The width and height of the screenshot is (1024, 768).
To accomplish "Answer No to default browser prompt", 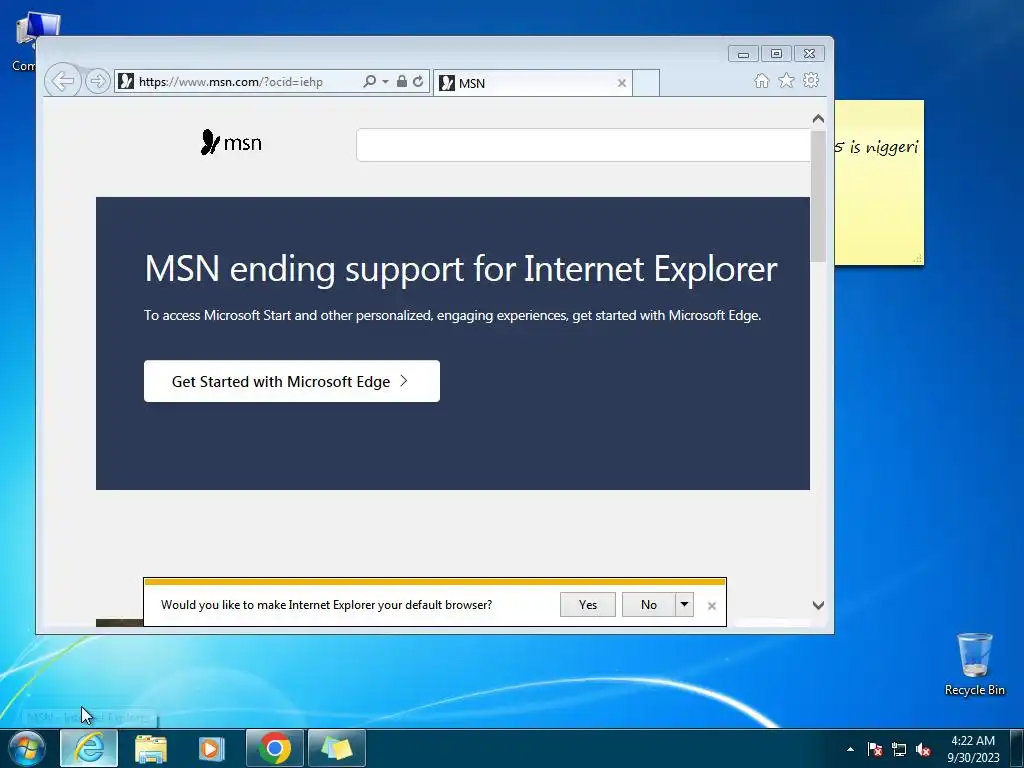I will pyautogui.click(x=648, y=605).
